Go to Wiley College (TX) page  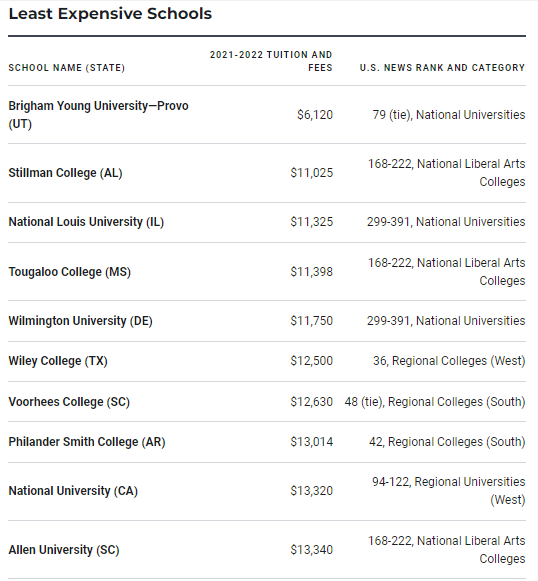58,361
